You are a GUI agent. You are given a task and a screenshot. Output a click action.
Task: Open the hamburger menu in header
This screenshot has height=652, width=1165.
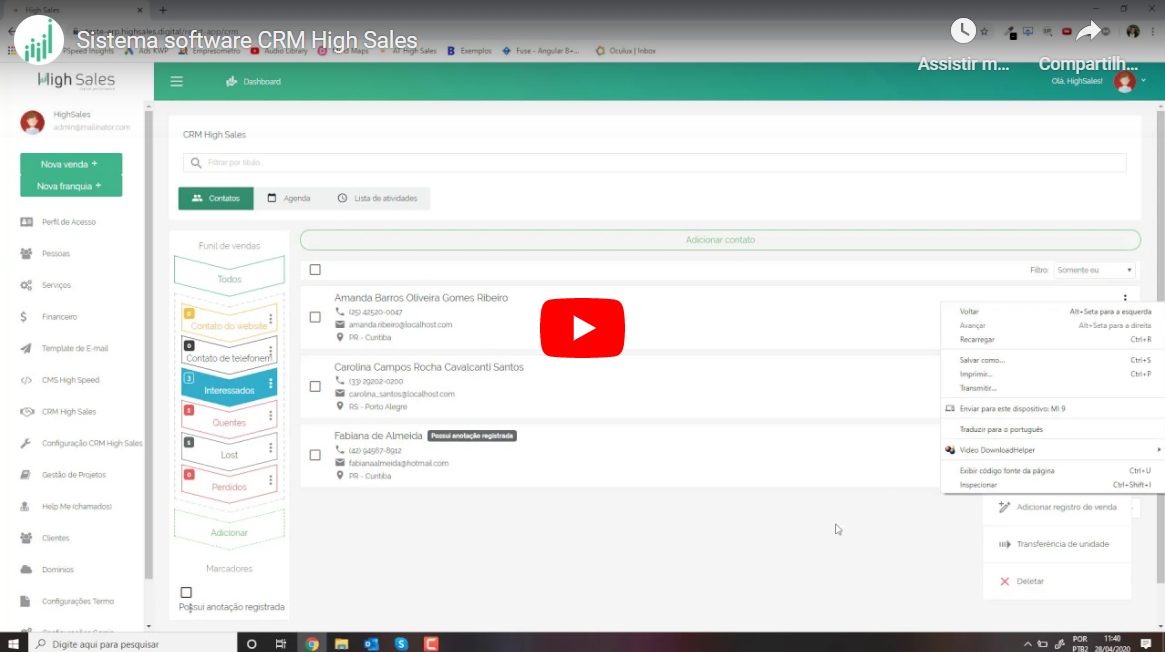click(176, 82)
